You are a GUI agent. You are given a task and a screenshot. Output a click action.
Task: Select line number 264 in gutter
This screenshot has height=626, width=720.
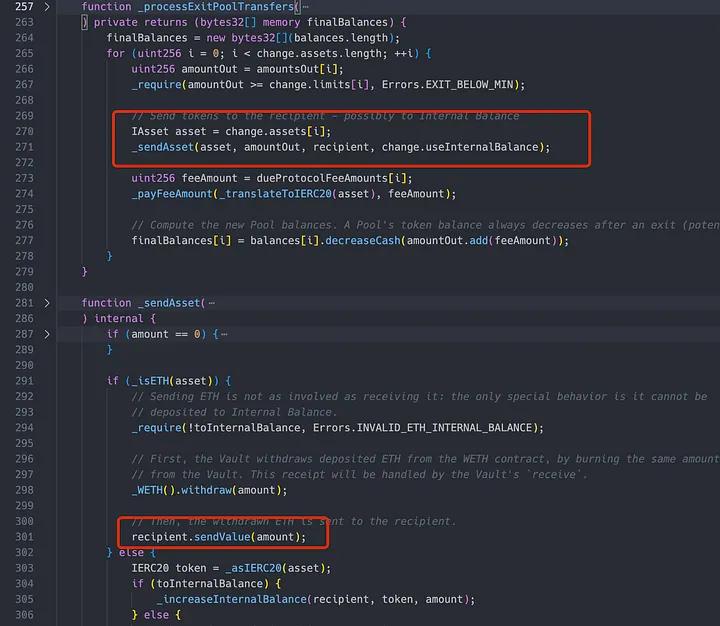pos(20,38)
